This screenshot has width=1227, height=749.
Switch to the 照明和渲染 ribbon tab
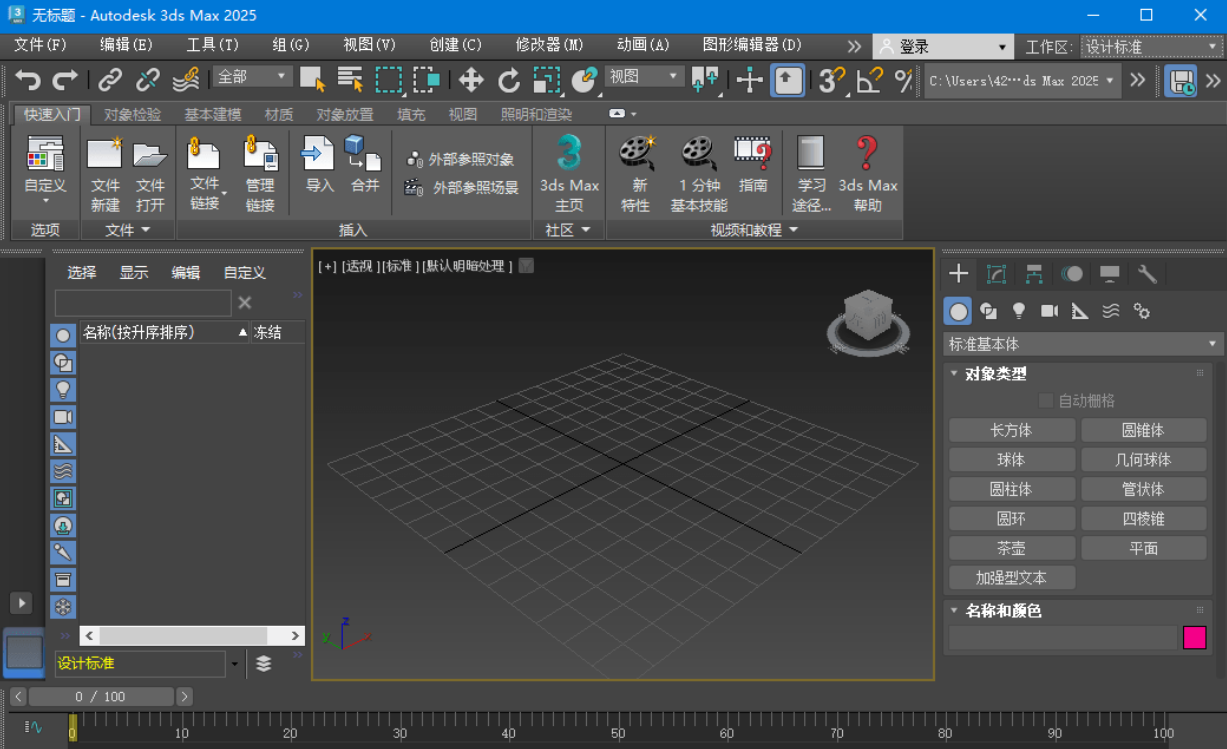pyautogui.click(x=536, y=115)
